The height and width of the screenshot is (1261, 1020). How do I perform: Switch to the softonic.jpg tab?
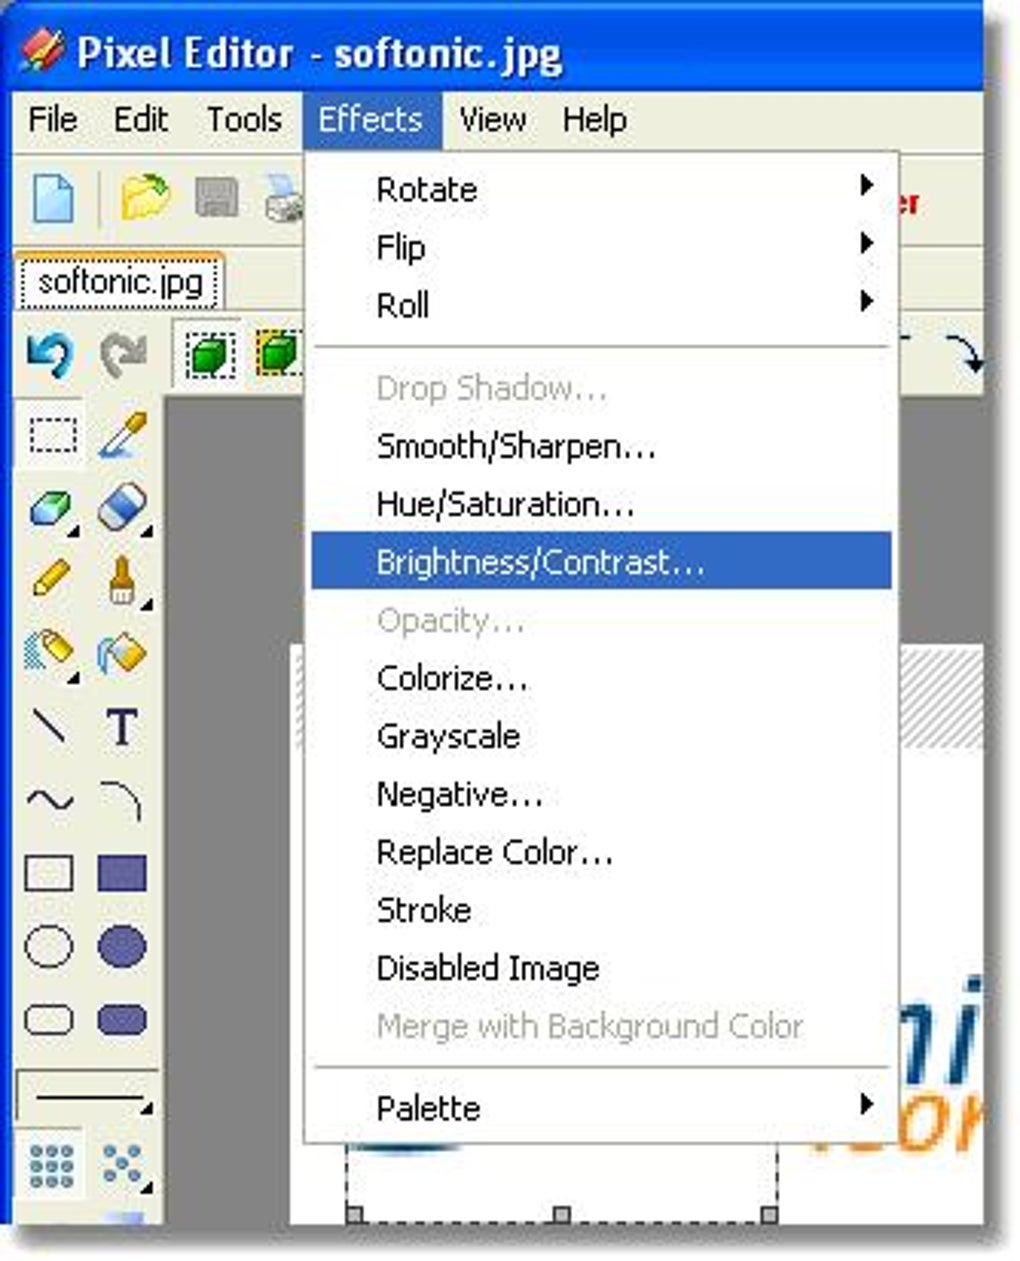click(120, 282)
